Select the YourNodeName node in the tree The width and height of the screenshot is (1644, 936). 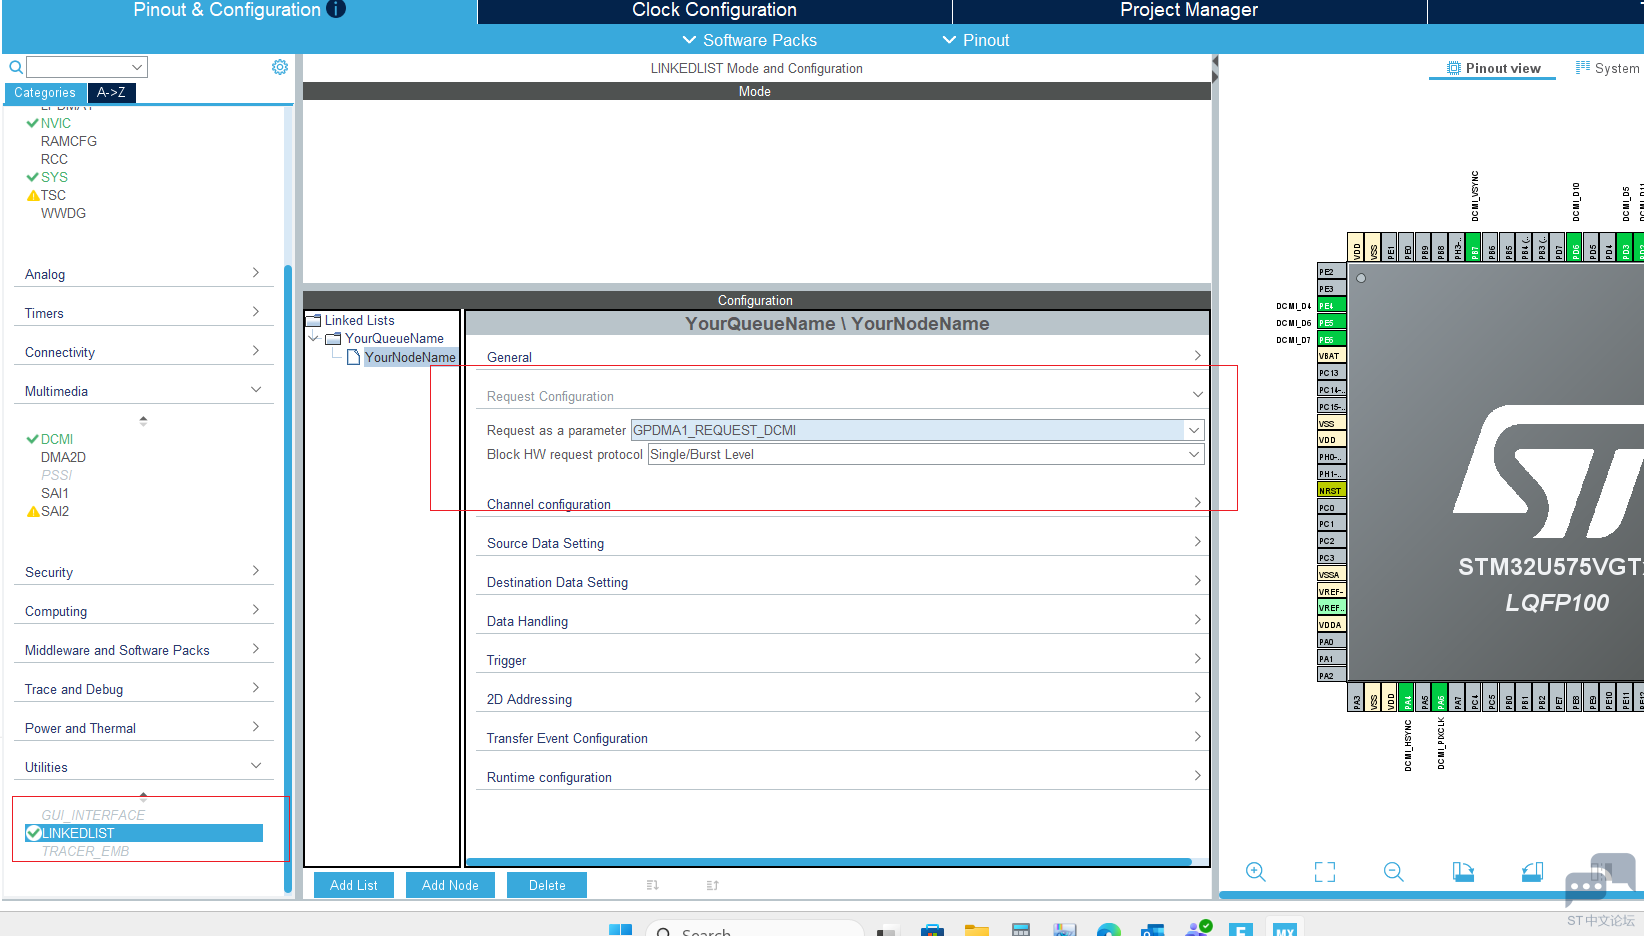[x=410, y=357]
